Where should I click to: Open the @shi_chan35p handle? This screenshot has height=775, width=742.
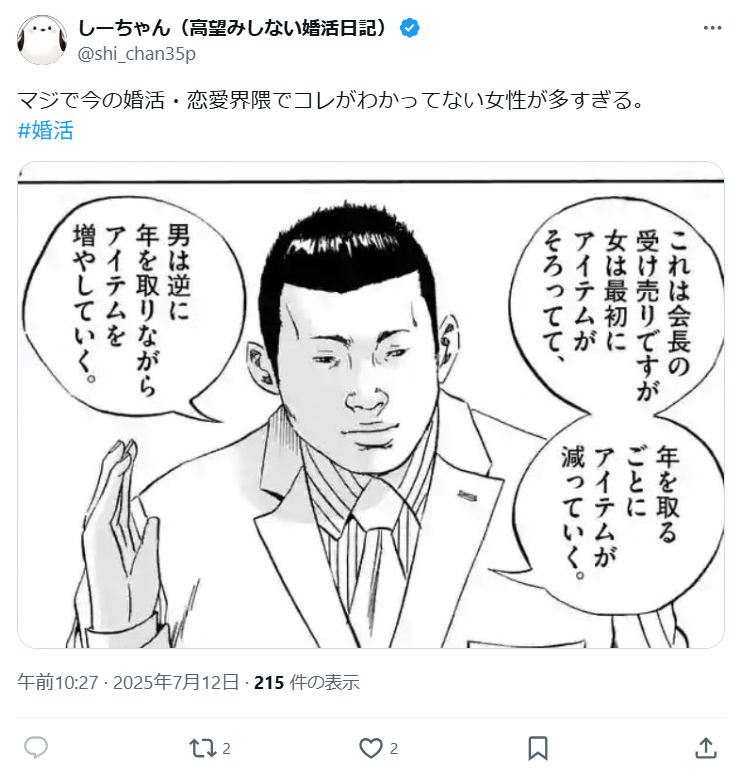136,53
